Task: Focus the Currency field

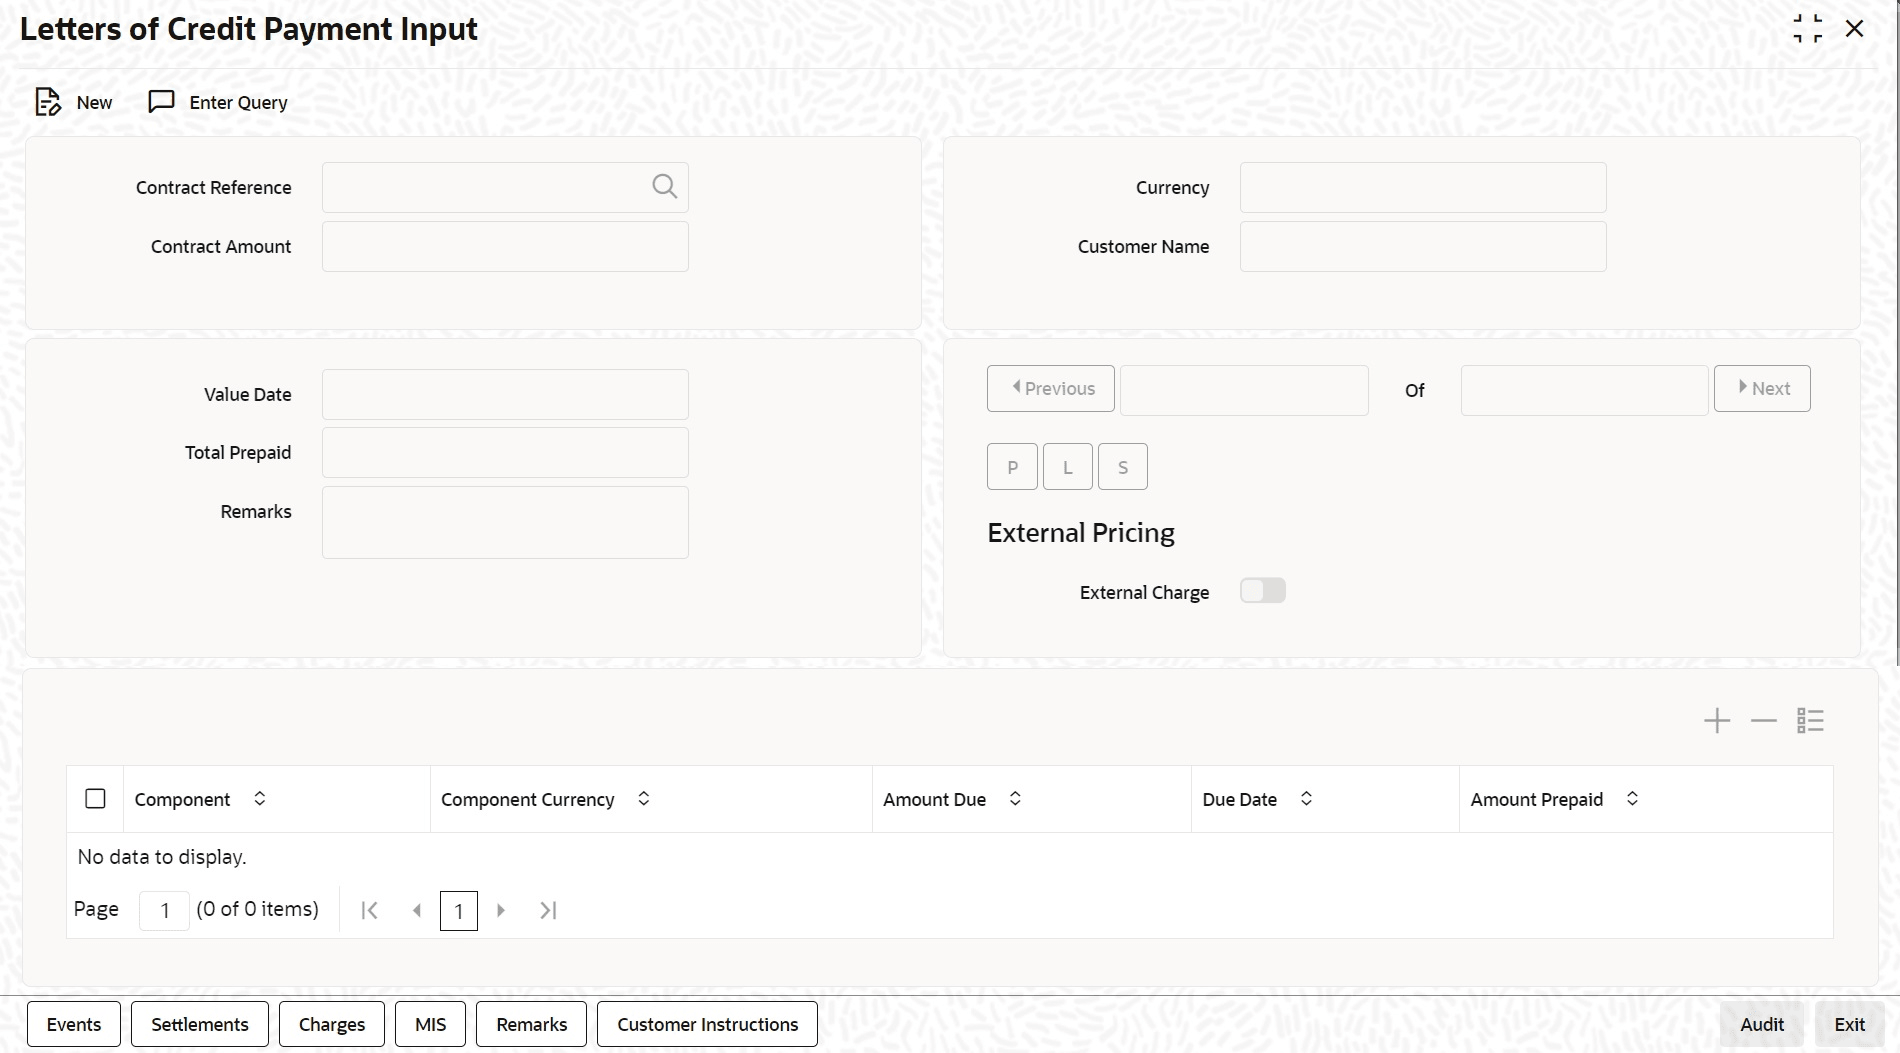Action: coord(1423,187)
